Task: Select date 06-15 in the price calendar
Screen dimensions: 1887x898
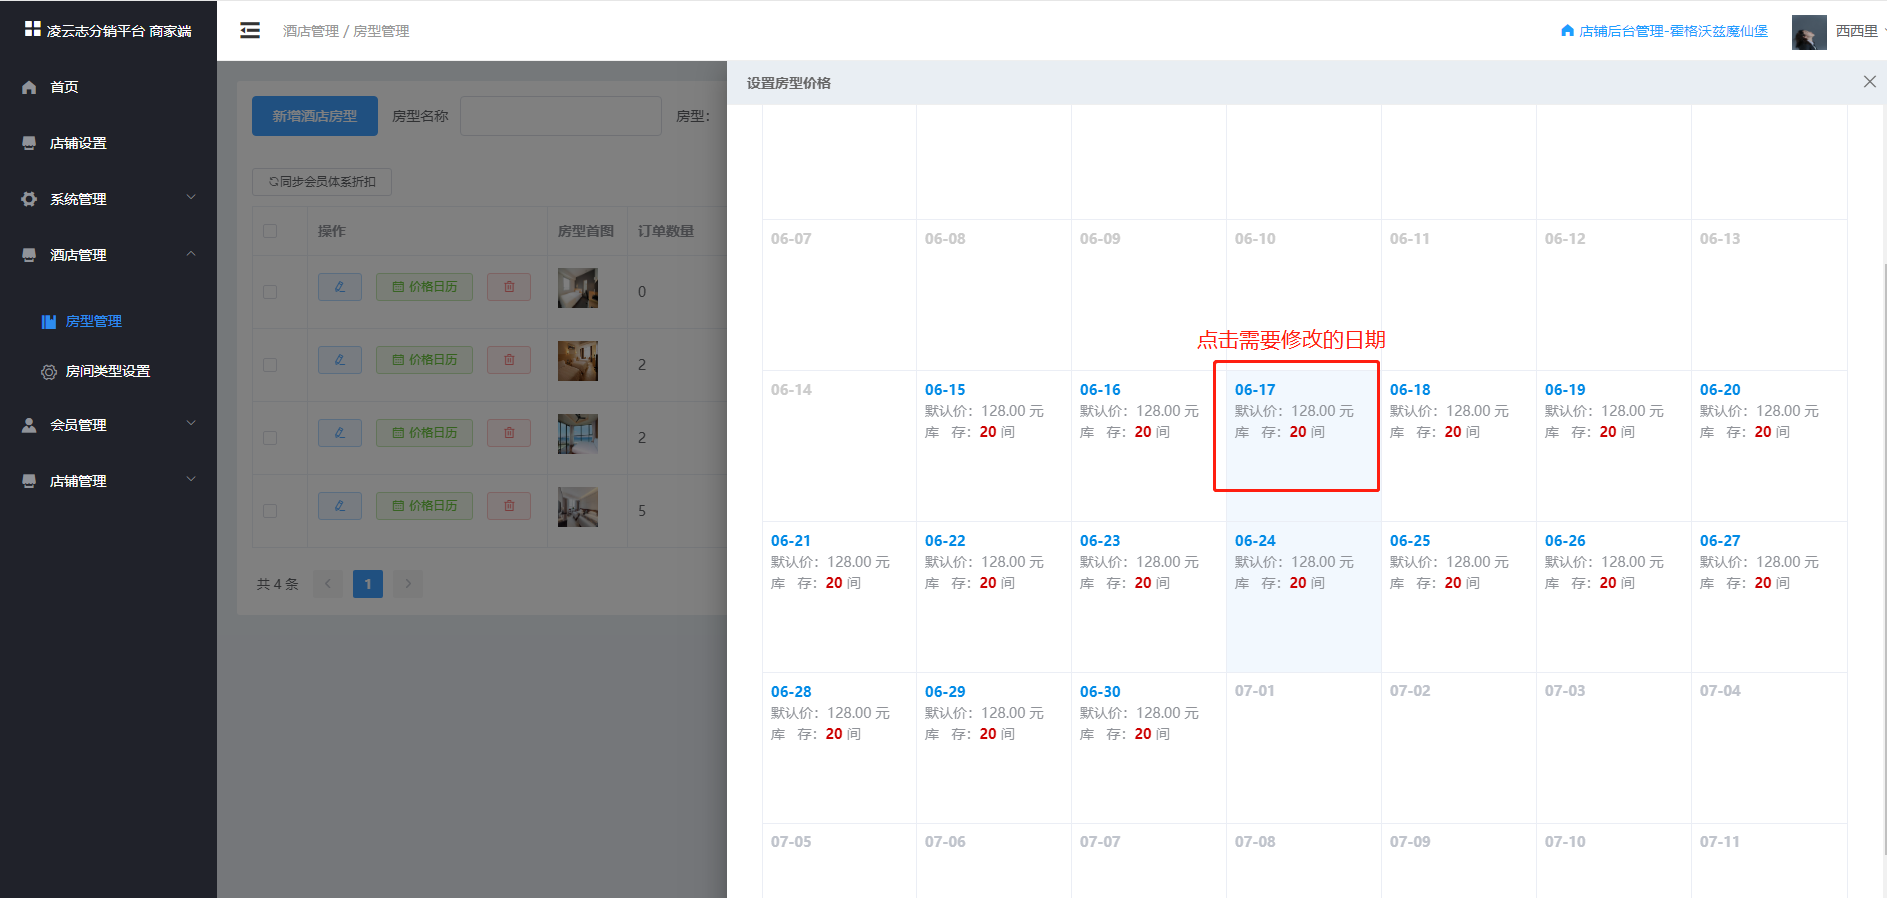Action: (x=994, y=446)
